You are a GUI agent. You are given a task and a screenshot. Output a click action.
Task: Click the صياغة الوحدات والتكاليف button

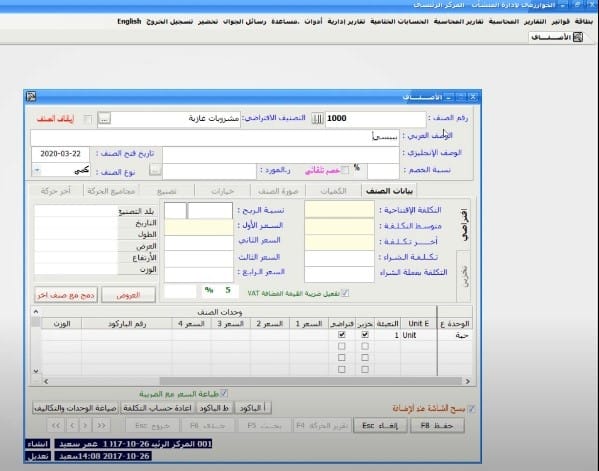click(75, 408)
